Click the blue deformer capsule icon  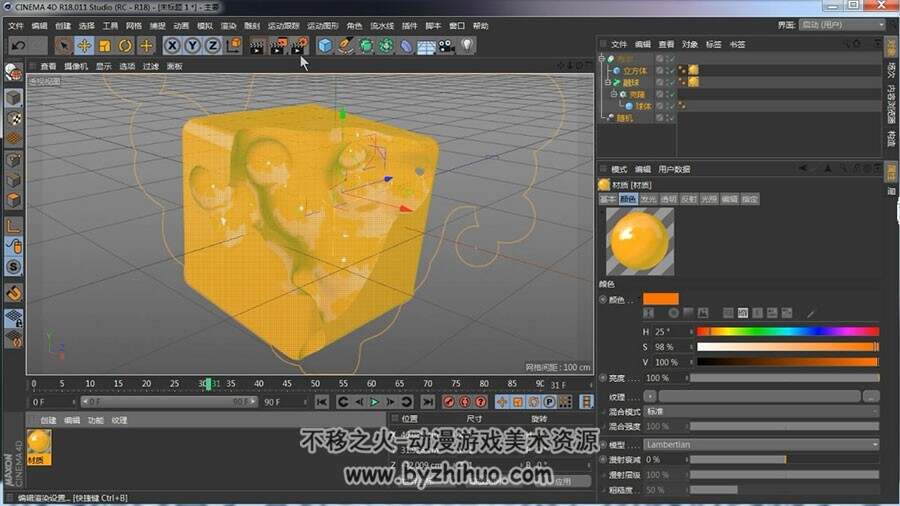point(406,46)
